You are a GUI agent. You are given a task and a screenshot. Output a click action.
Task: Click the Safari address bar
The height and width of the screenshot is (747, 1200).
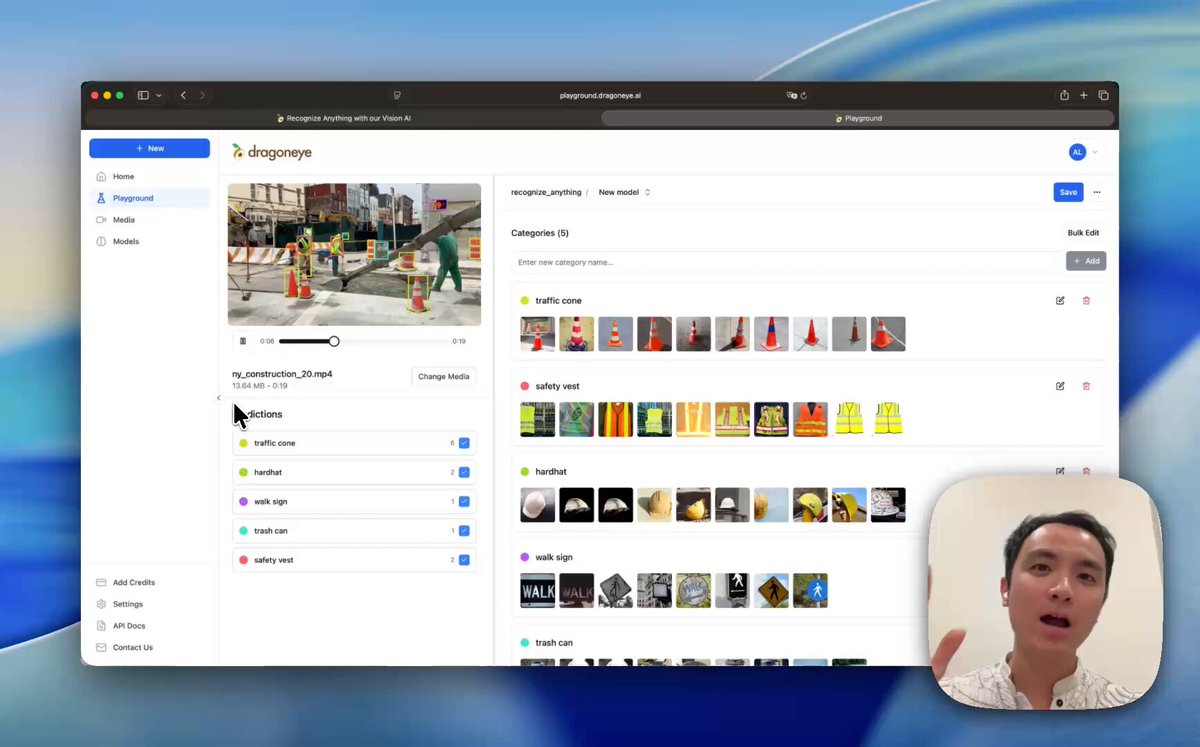[x=600, y=95]
